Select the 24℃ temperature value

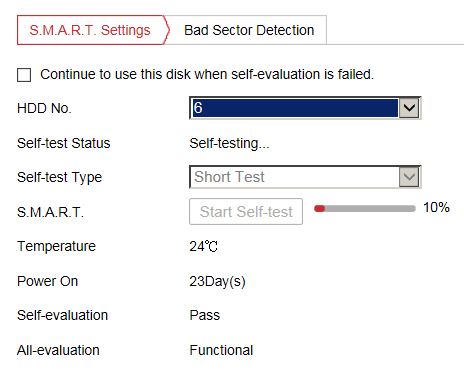click(x=204, y=247)
